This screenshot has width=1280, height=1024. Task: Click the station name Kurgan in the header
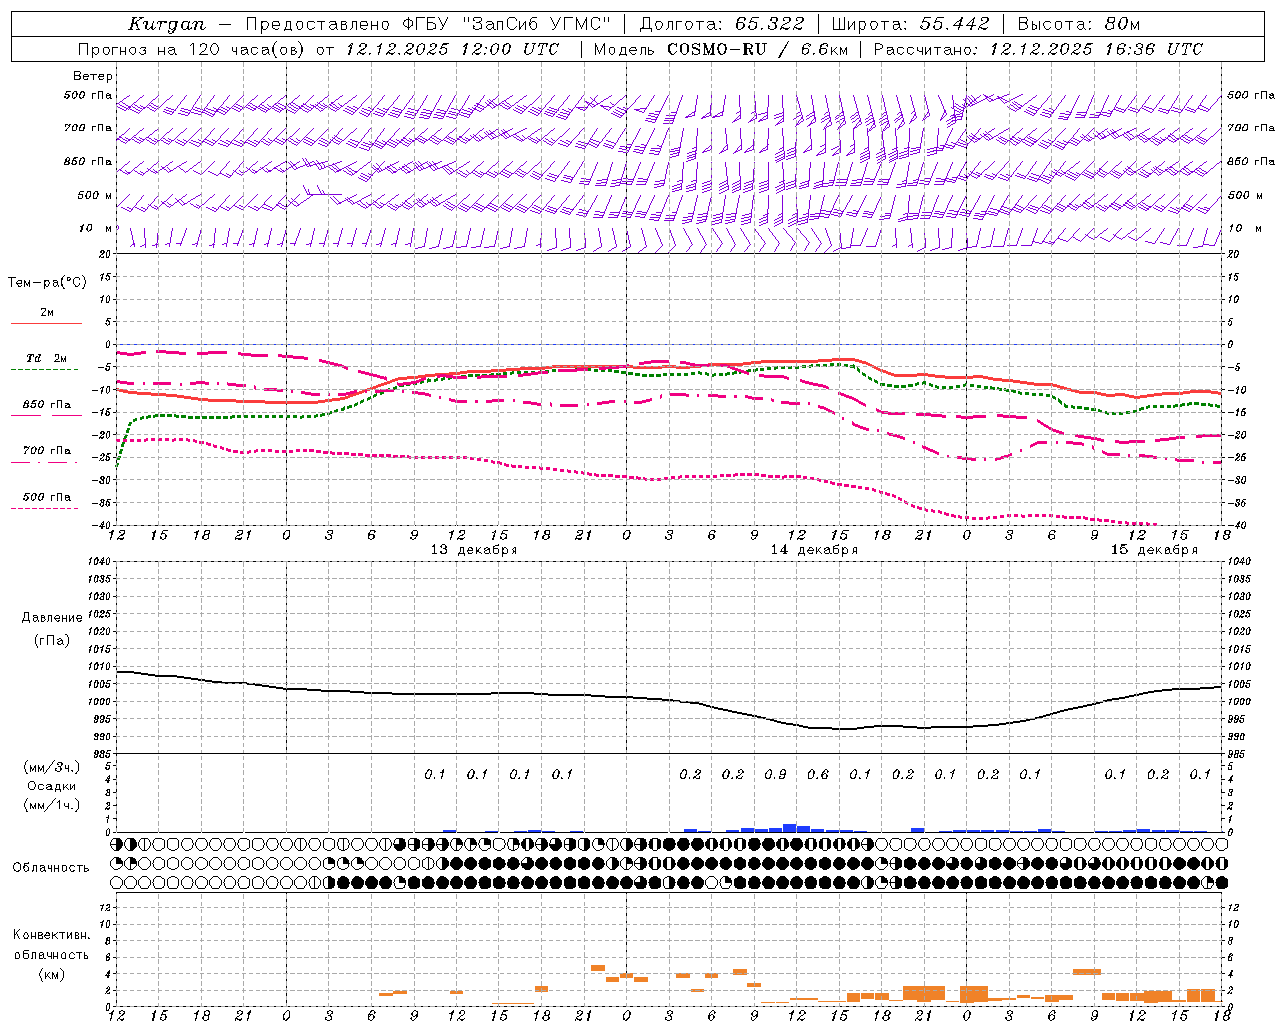167,24
